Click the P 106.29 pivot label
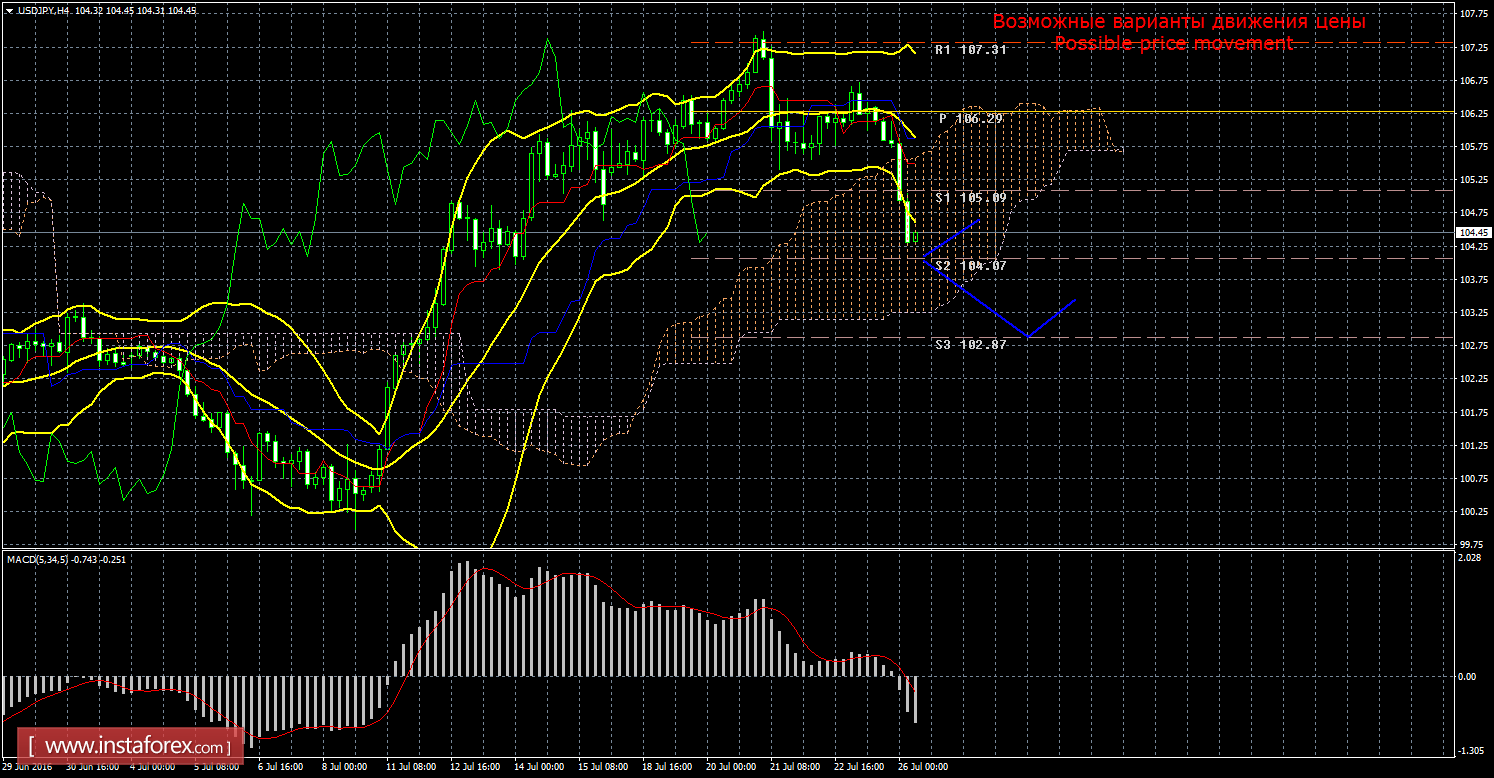The height and width of the screenshot is (778, 1494). pos(970,118)
